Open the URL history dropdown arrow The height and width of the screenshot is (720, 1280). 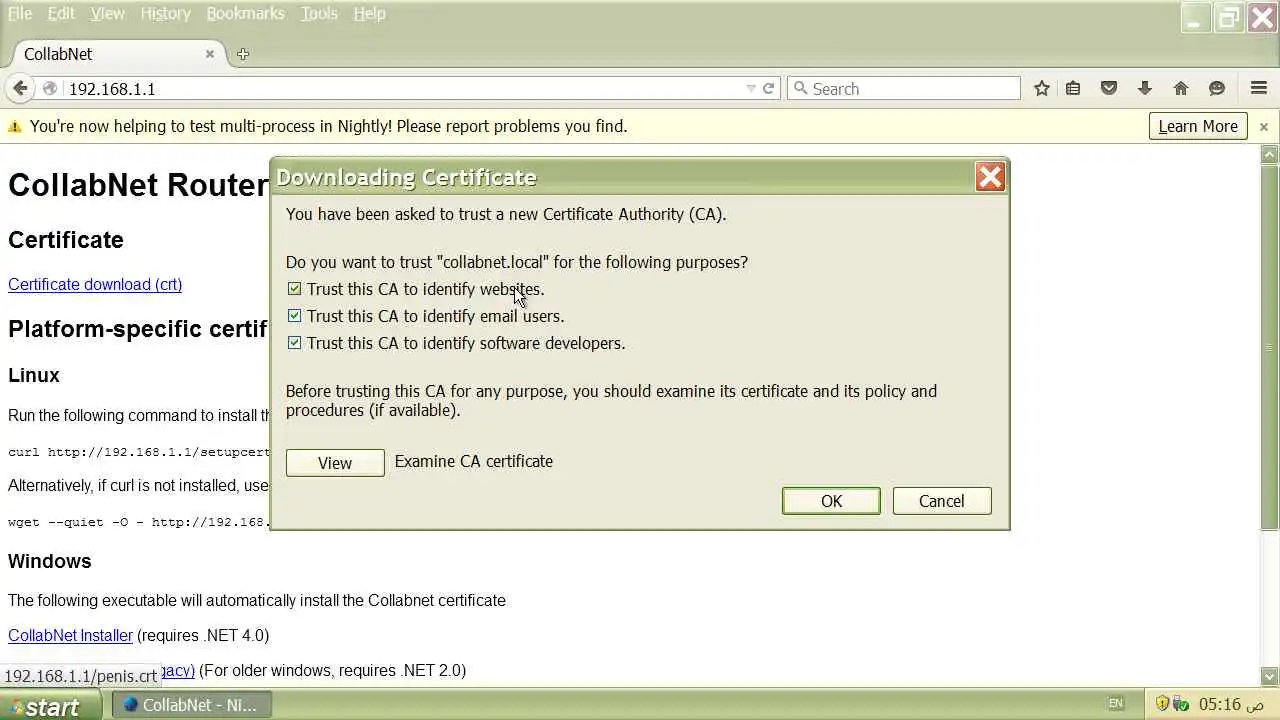[751, 89]
